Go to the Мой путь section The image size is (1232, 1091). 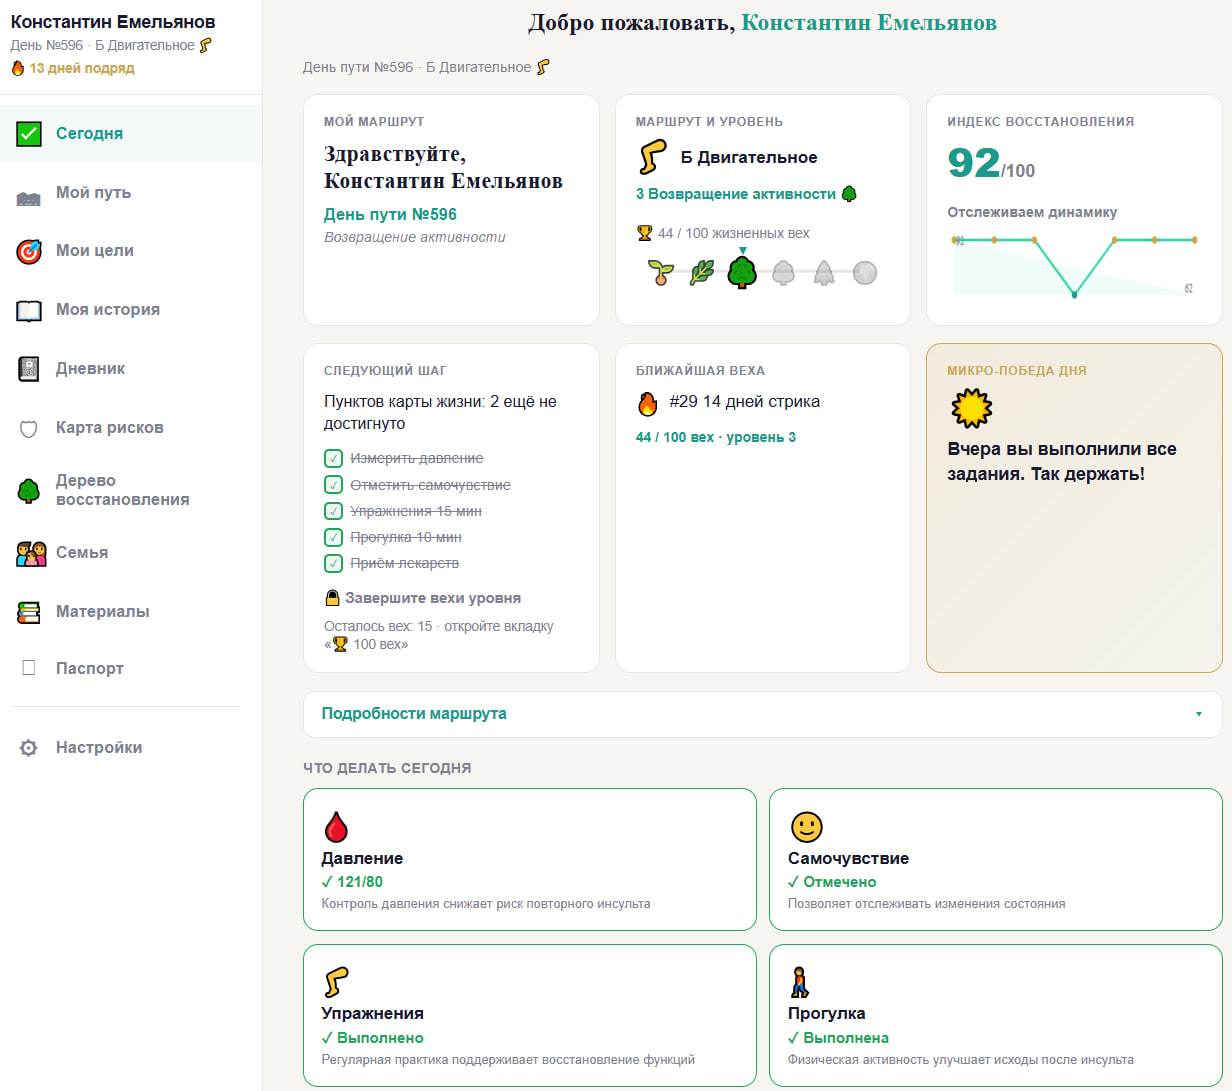pos(131,193)
